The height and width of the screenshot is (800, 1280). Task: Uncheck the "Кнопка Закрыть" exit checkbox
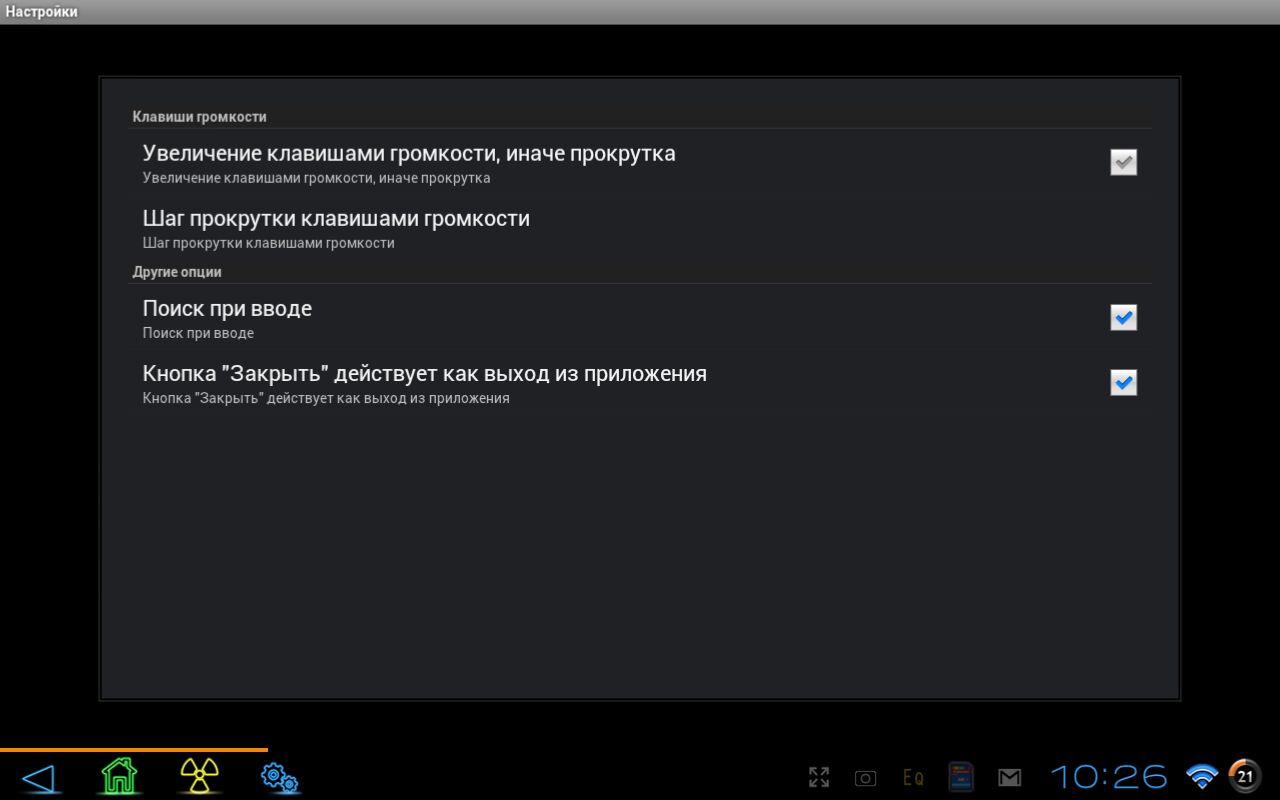[x=1123, y=382]
